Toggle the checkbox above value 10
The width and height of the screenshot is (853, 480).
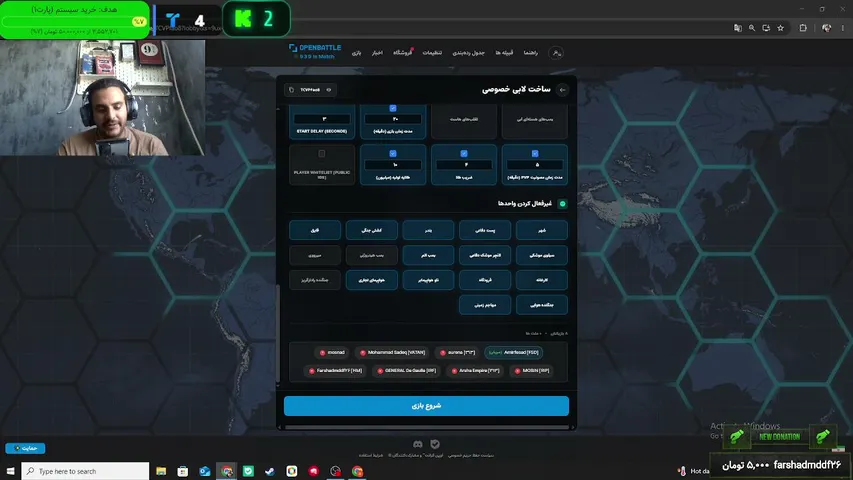(393, 154)
